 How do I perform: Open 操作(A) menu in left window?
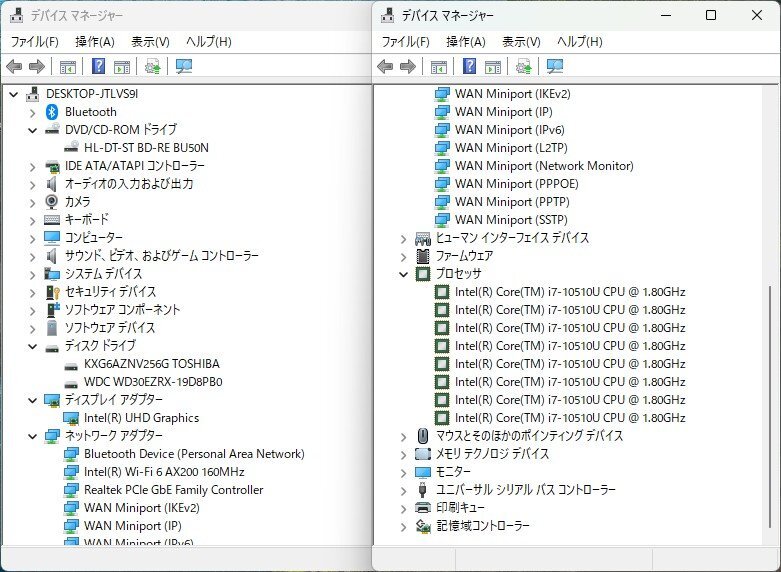click(95, 42)
